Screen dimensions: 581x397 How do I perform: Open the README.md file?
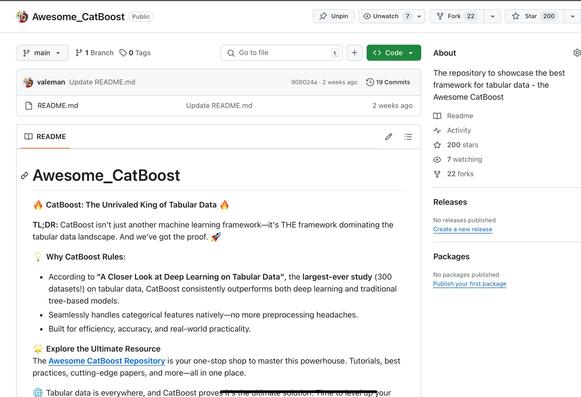57,106
